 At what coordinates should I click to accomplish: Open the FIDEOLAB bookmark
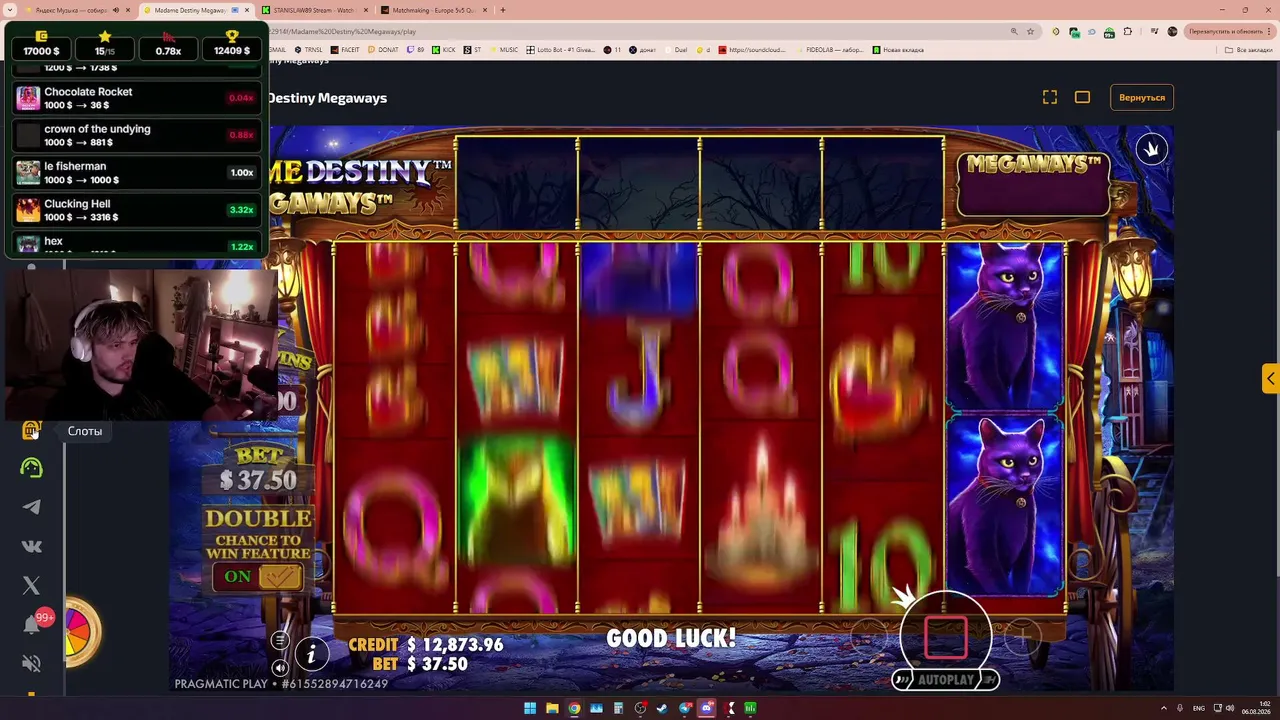830,50
